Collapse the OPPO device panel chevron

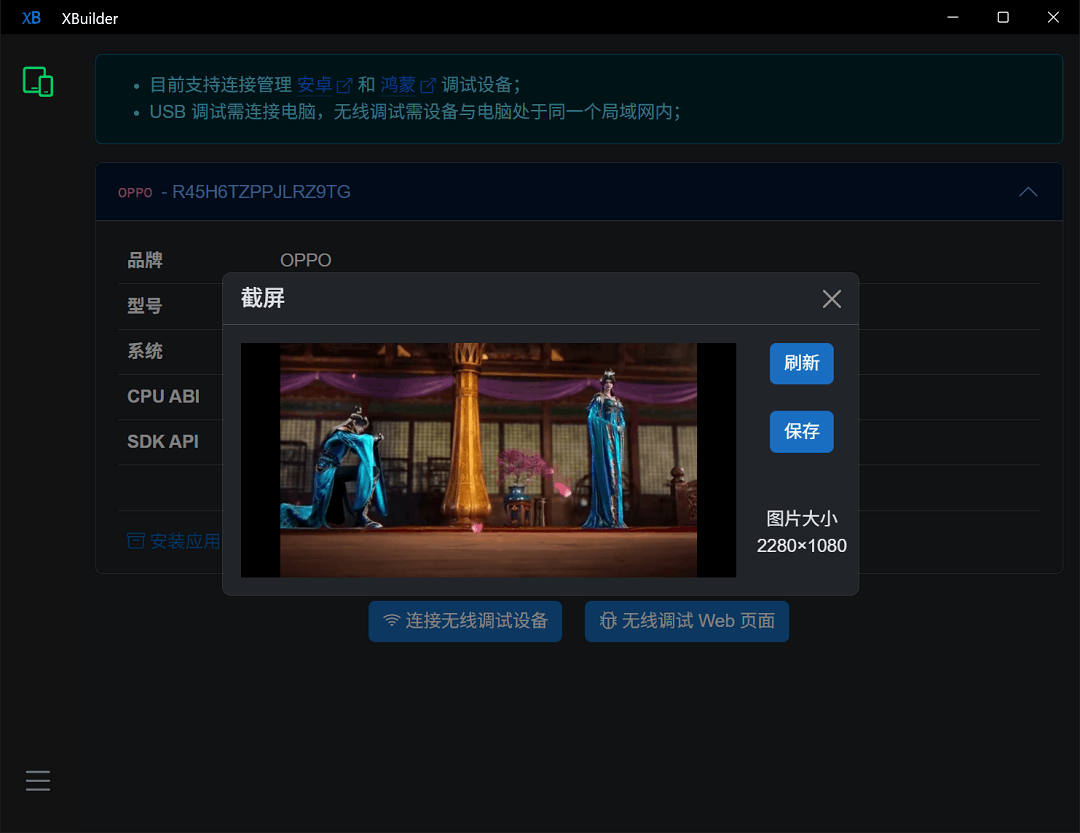tap(1028, 192)
